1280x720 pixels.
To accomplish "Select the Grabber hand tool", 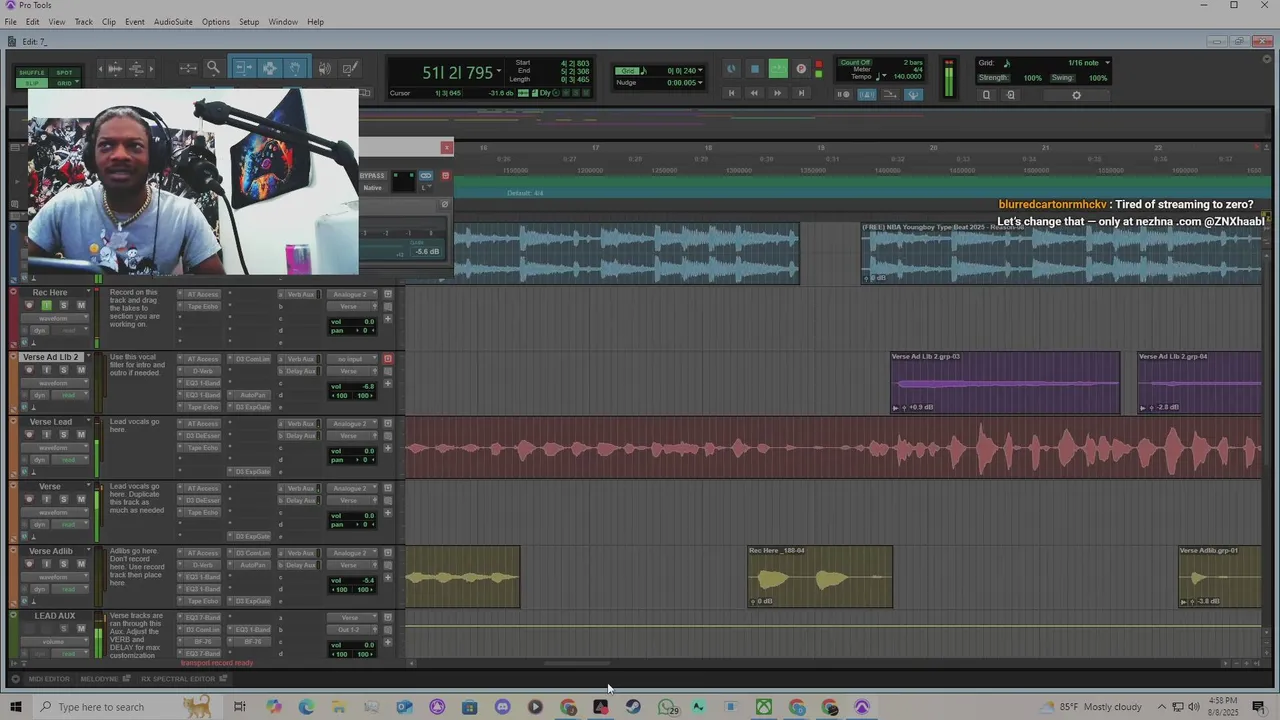I will (295, 68).
